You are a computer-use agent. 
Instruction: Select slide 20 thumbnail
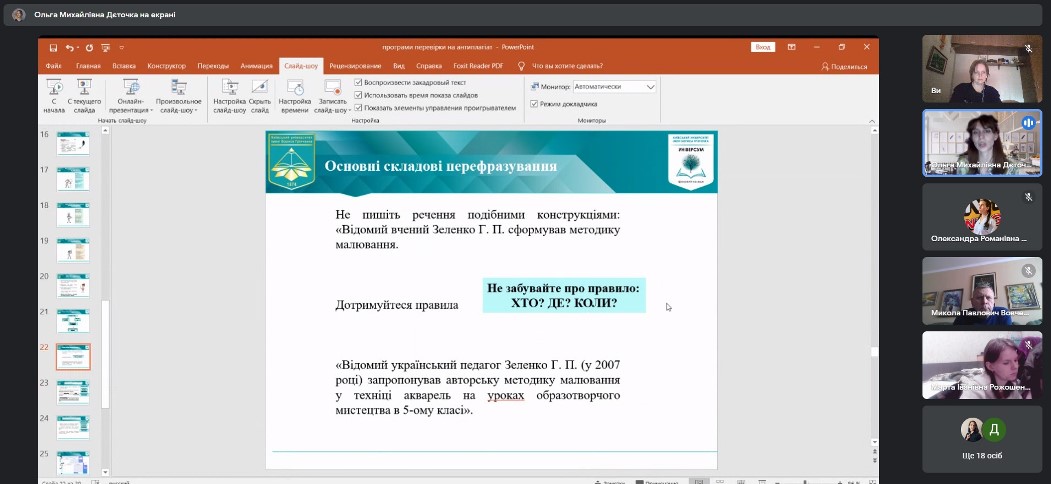[73, 286]
